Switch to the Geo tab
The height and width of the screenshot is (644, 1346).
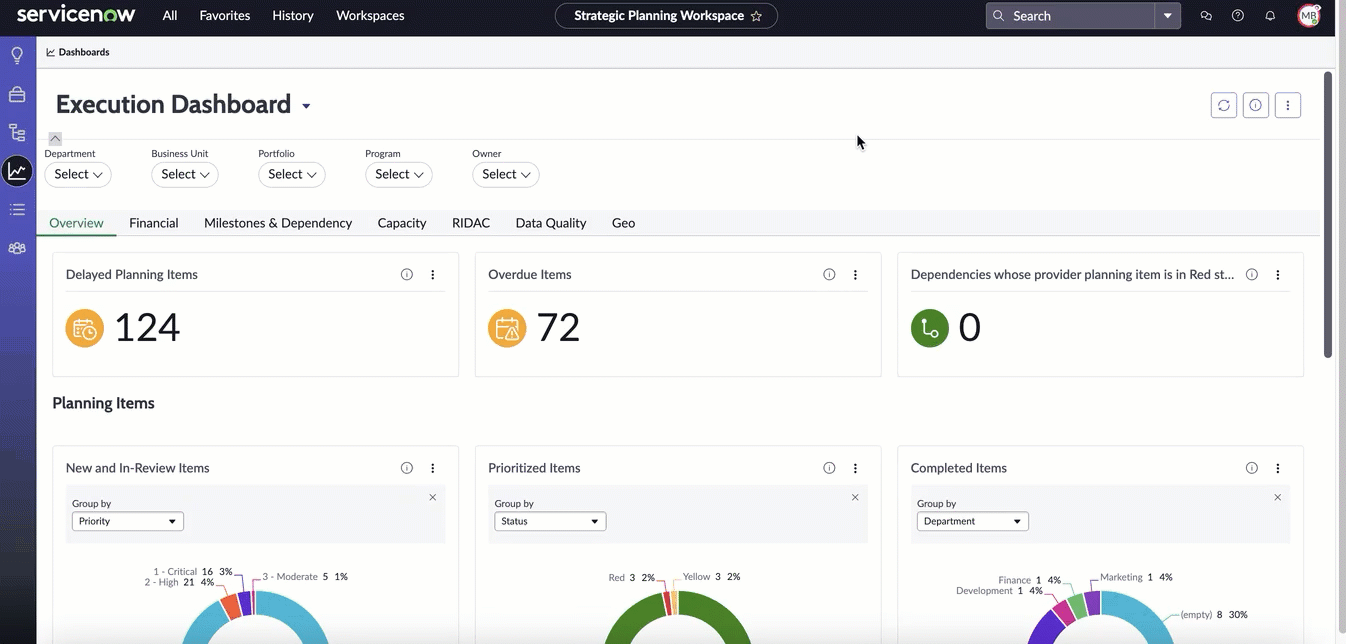[x=624, y=223]
